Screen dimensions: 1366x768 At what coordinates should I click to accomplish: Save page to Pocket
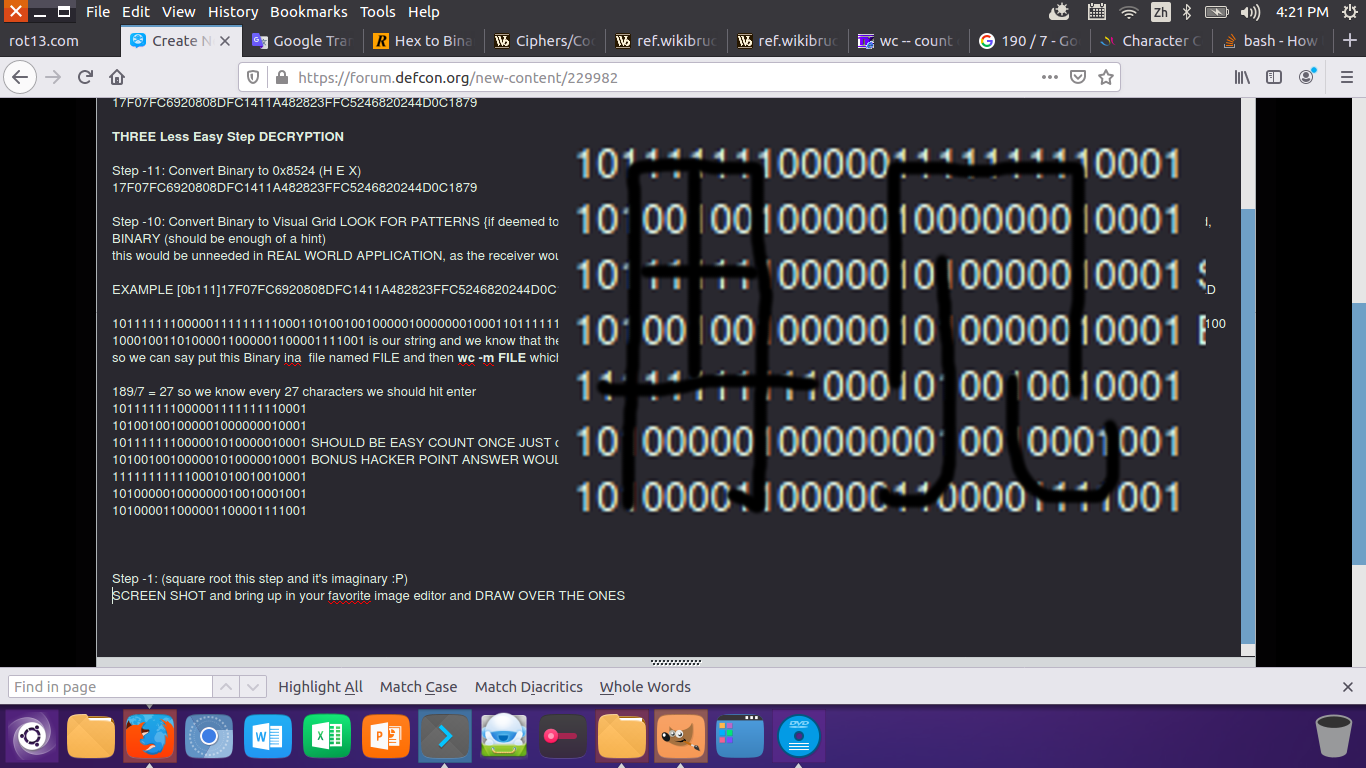[x=1078, y=77]
